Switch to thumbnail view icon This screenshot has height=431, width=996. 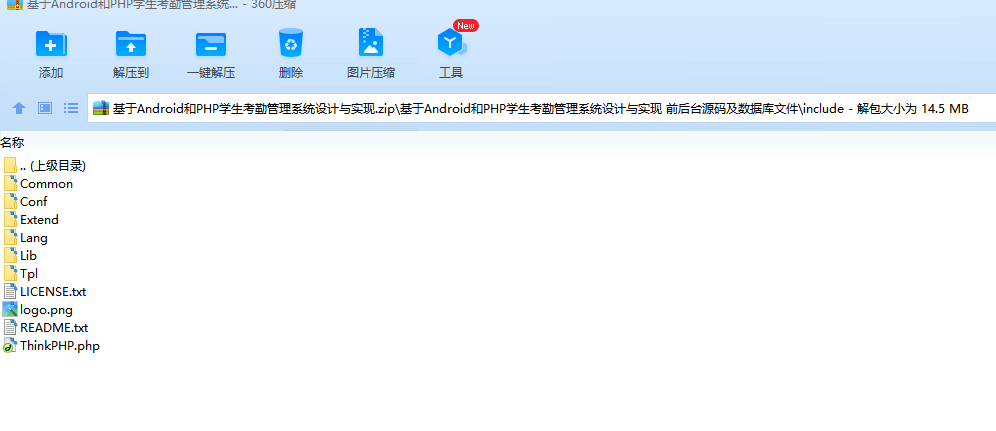coord(45,108)
